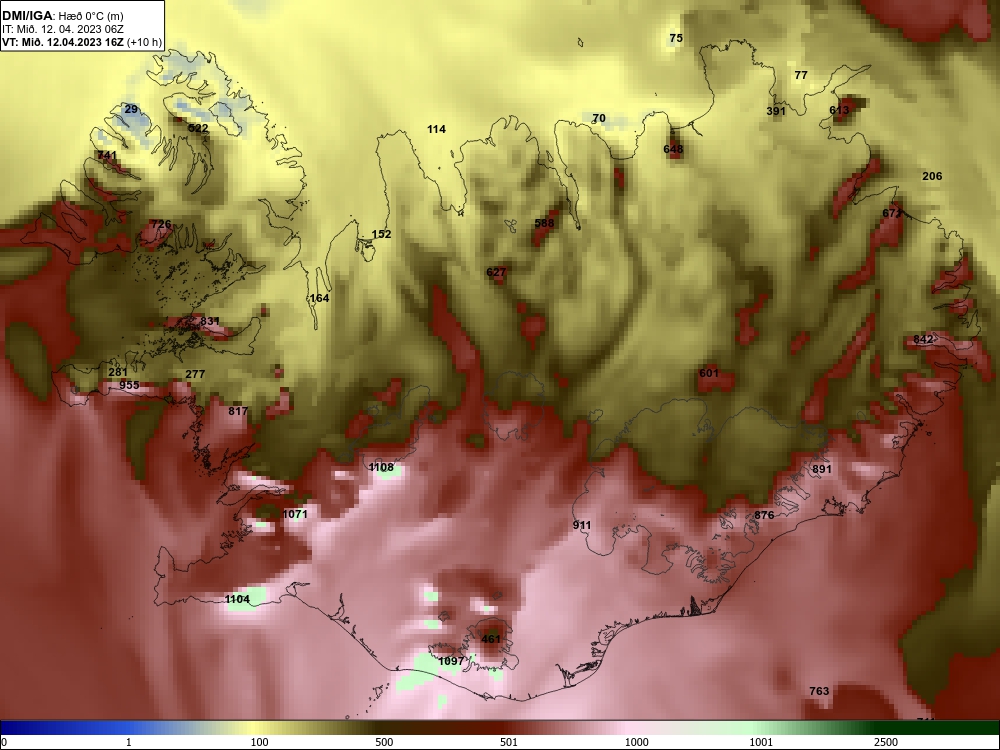Select the 955 value label
This screenshot has width=1000, height=750.
[x=129, y=385]
